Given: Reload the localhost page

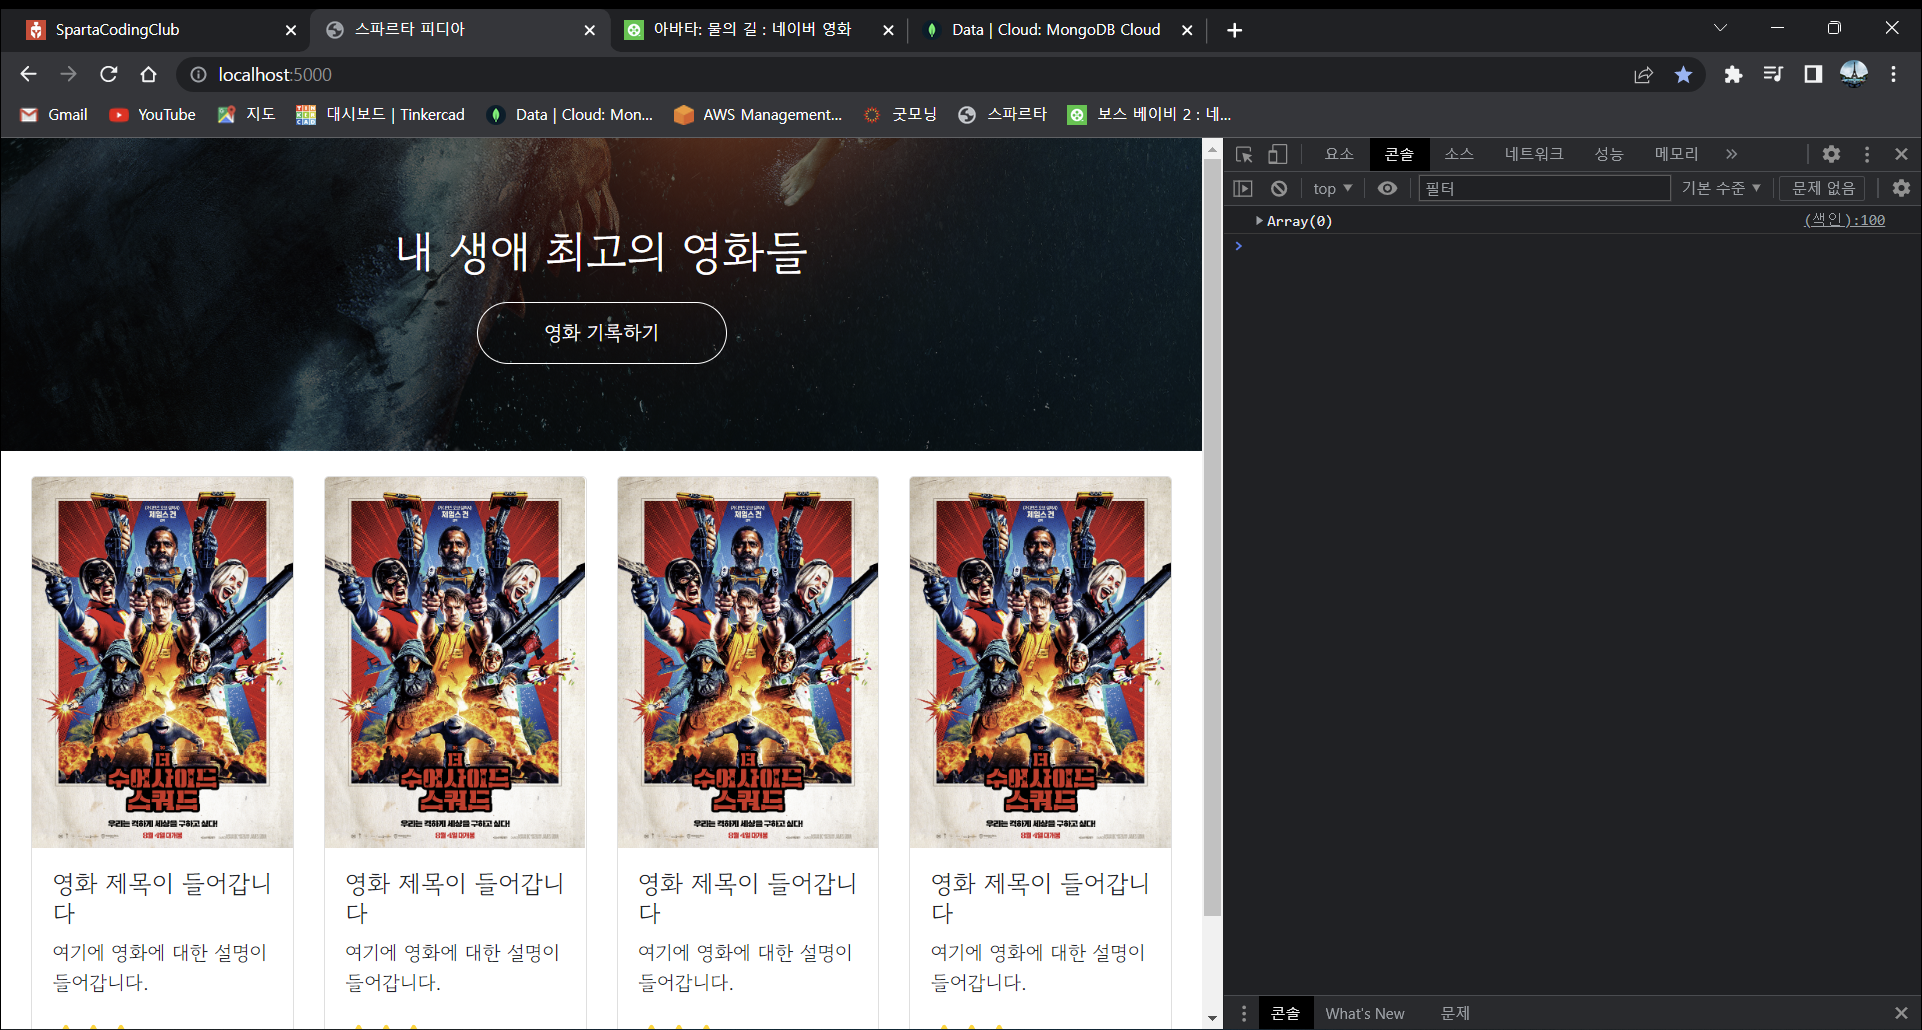Looking at the screenshot, I should point(108,74).
